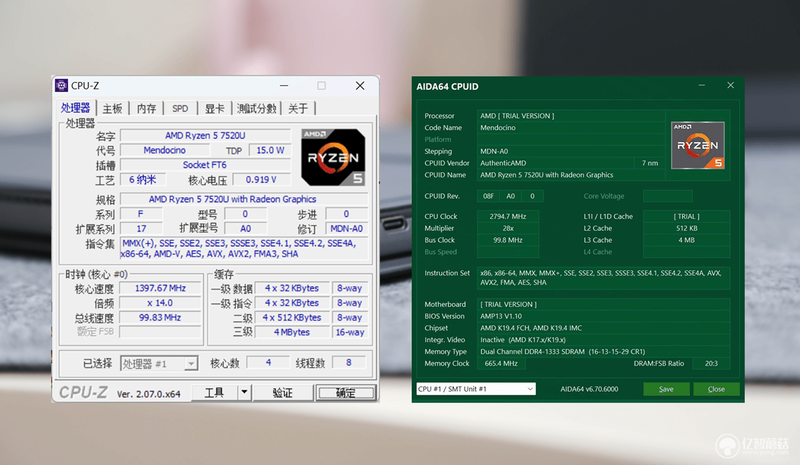The height and width of the screenshot is (465, 800).
Task: Click the AIDA64 Instruction Set text field
Action: tap(604, 278)
